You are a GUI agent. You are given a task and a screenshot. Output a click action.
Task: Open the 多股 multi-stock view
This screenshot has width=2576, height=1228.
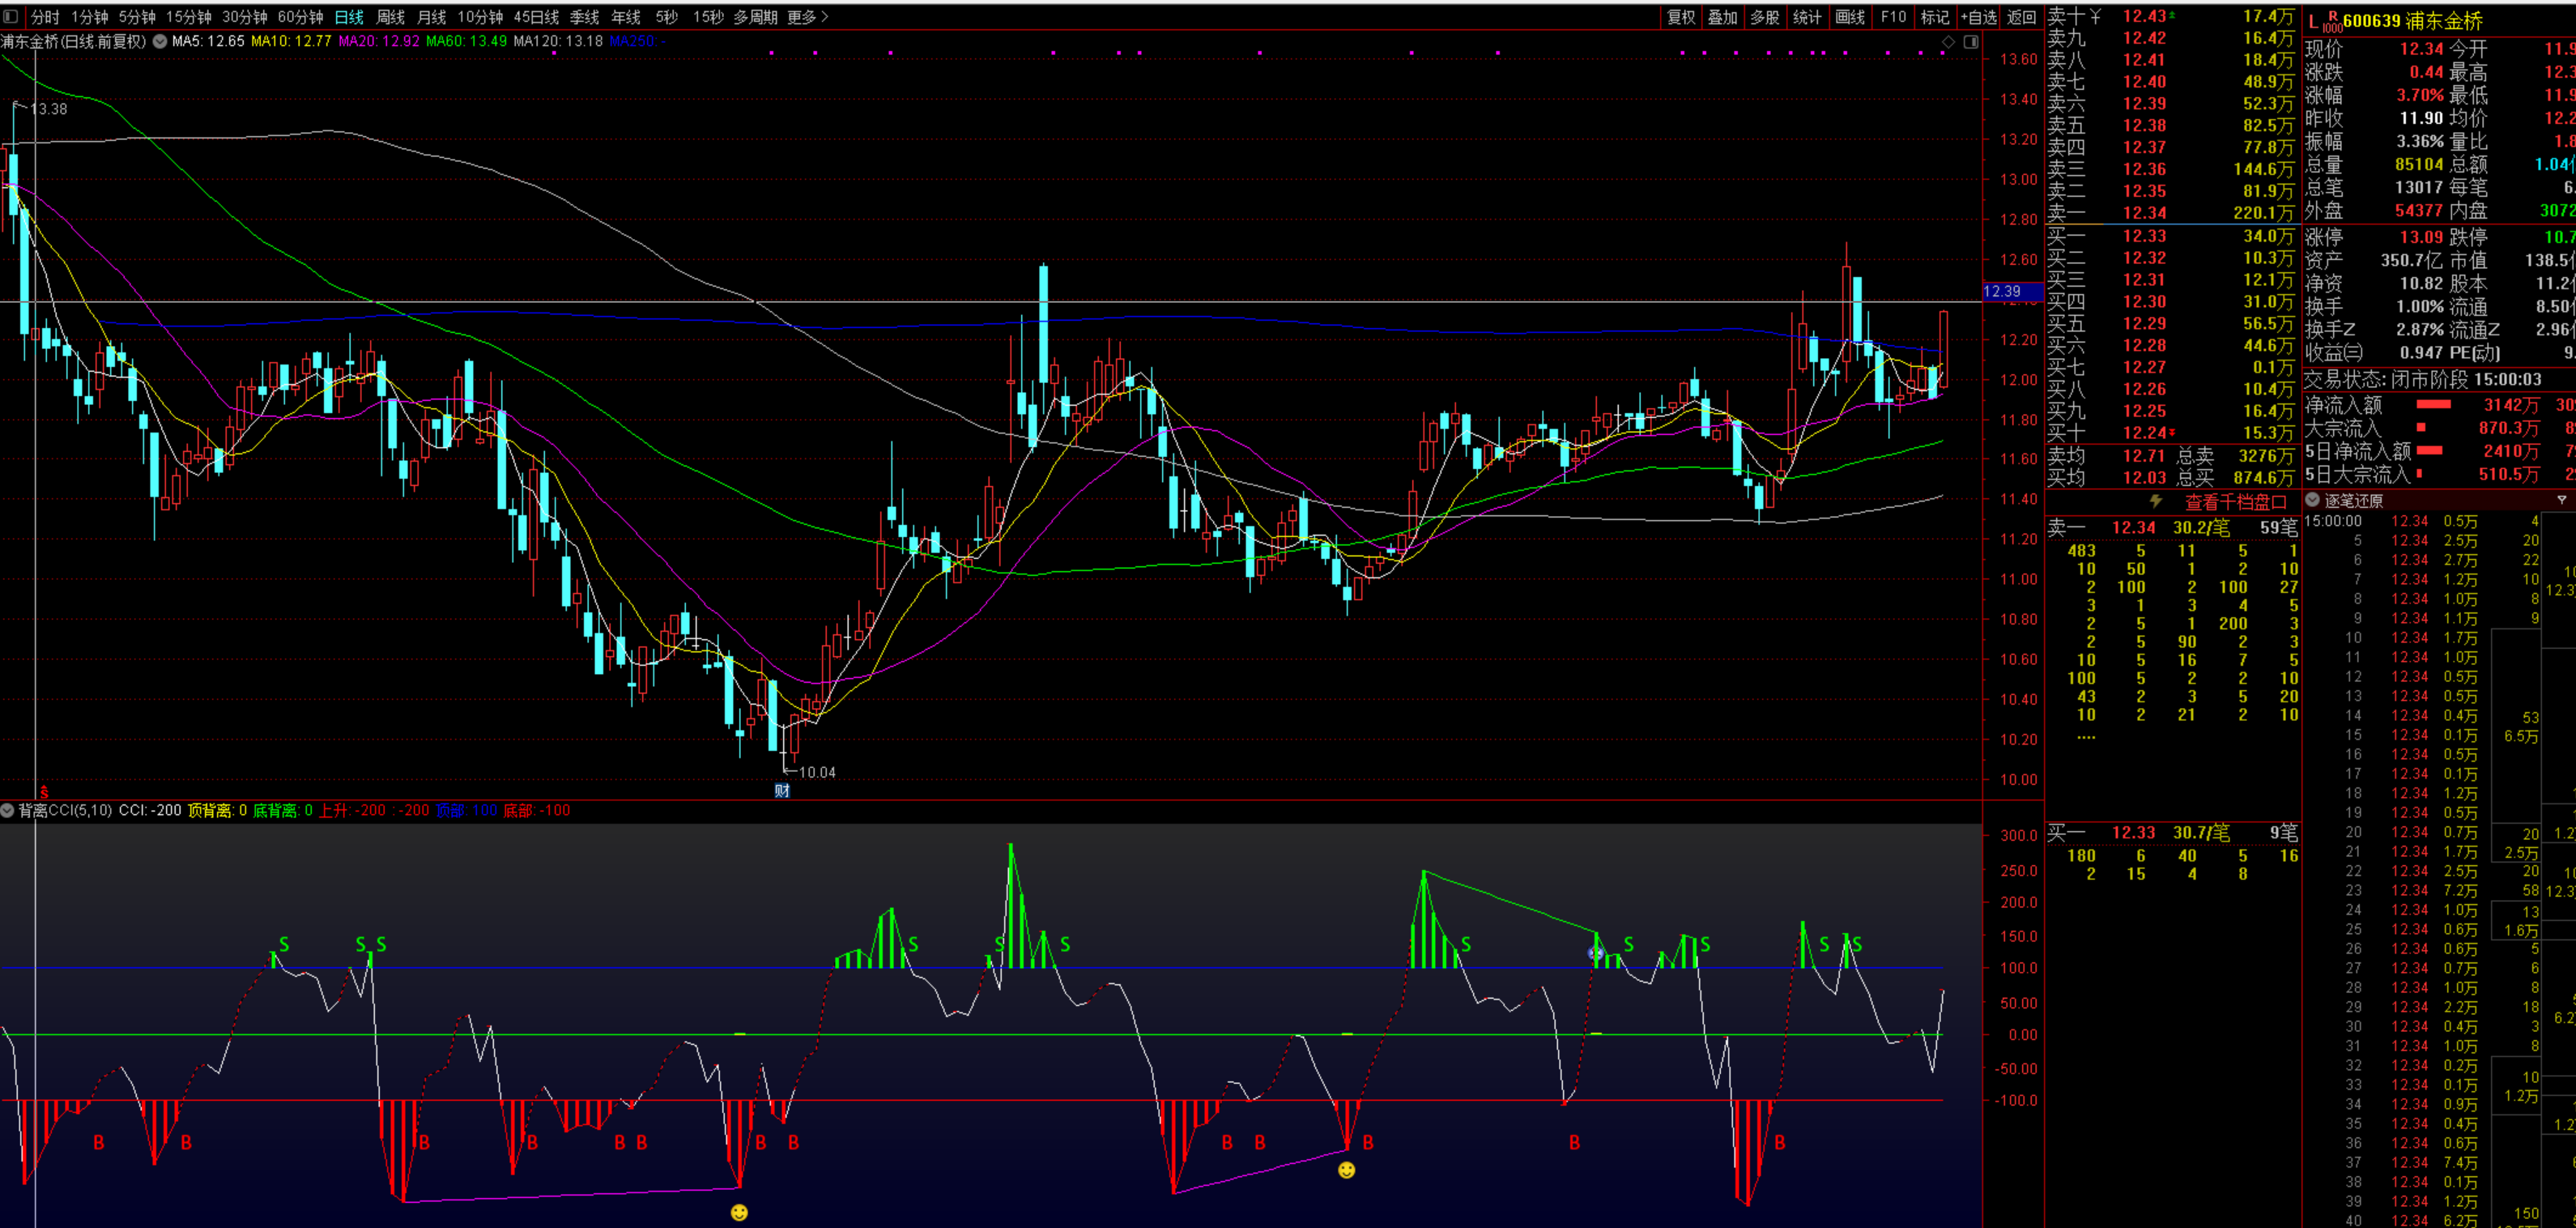tap(1764, 17)
